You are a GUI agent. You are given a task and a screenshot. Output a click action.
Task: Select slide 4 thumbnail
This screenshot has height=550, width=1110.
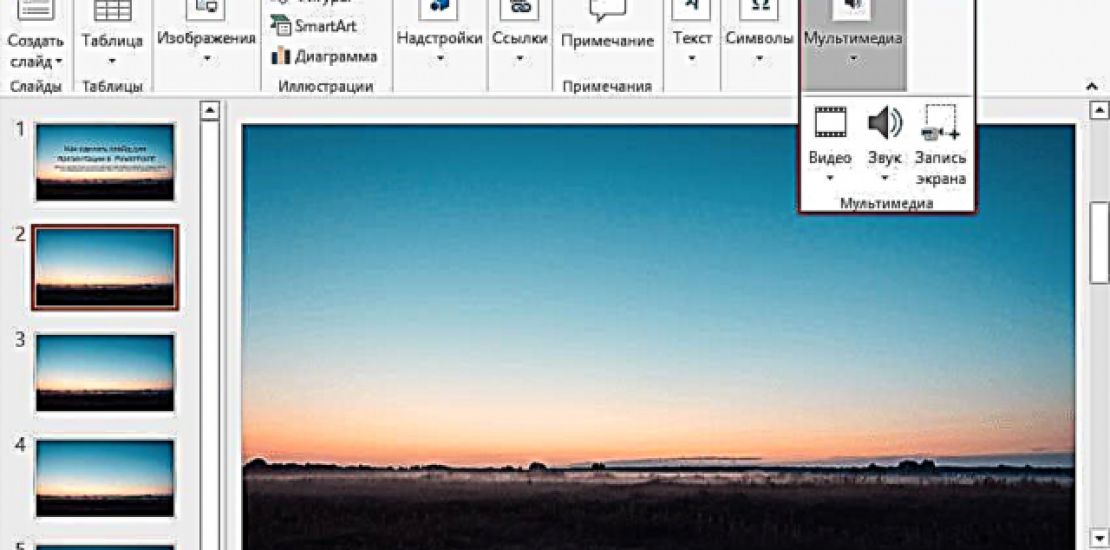pyautogui.click(x=105, y=476)
